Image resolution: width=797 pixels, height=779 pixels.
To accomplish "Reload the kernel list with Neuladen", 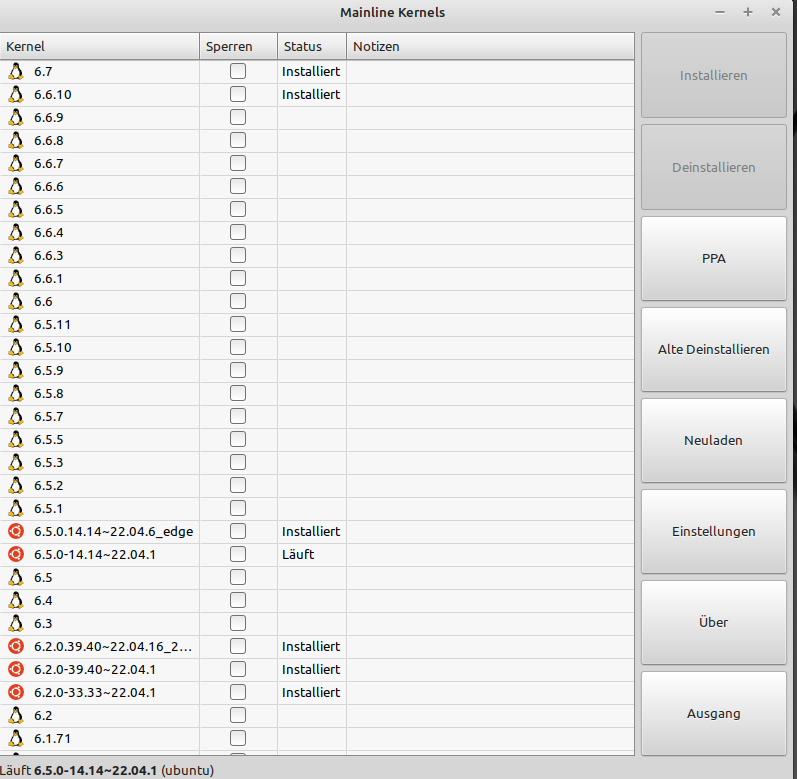I will 714,440.
